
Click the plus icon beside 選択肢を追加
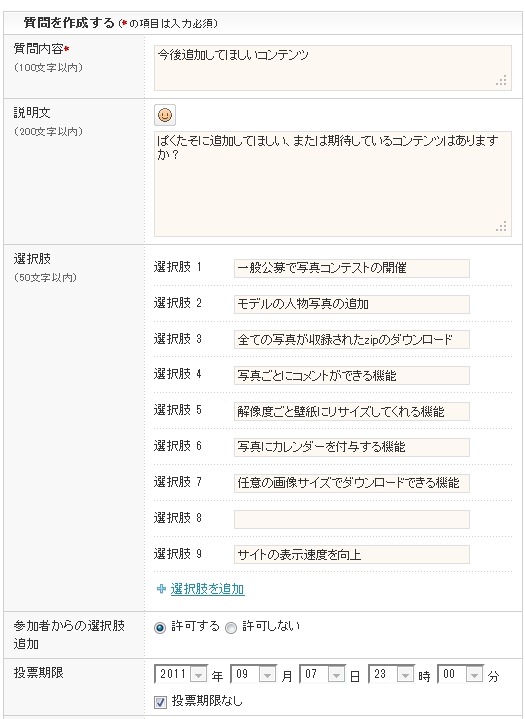point(161,589)
